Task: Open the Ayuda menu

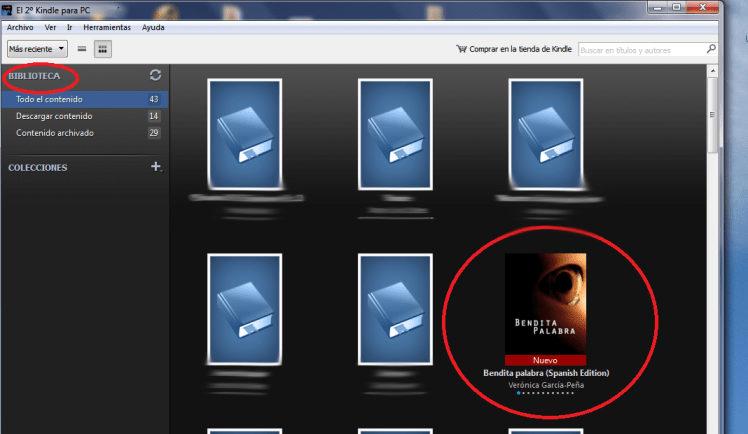Action: 153,27
